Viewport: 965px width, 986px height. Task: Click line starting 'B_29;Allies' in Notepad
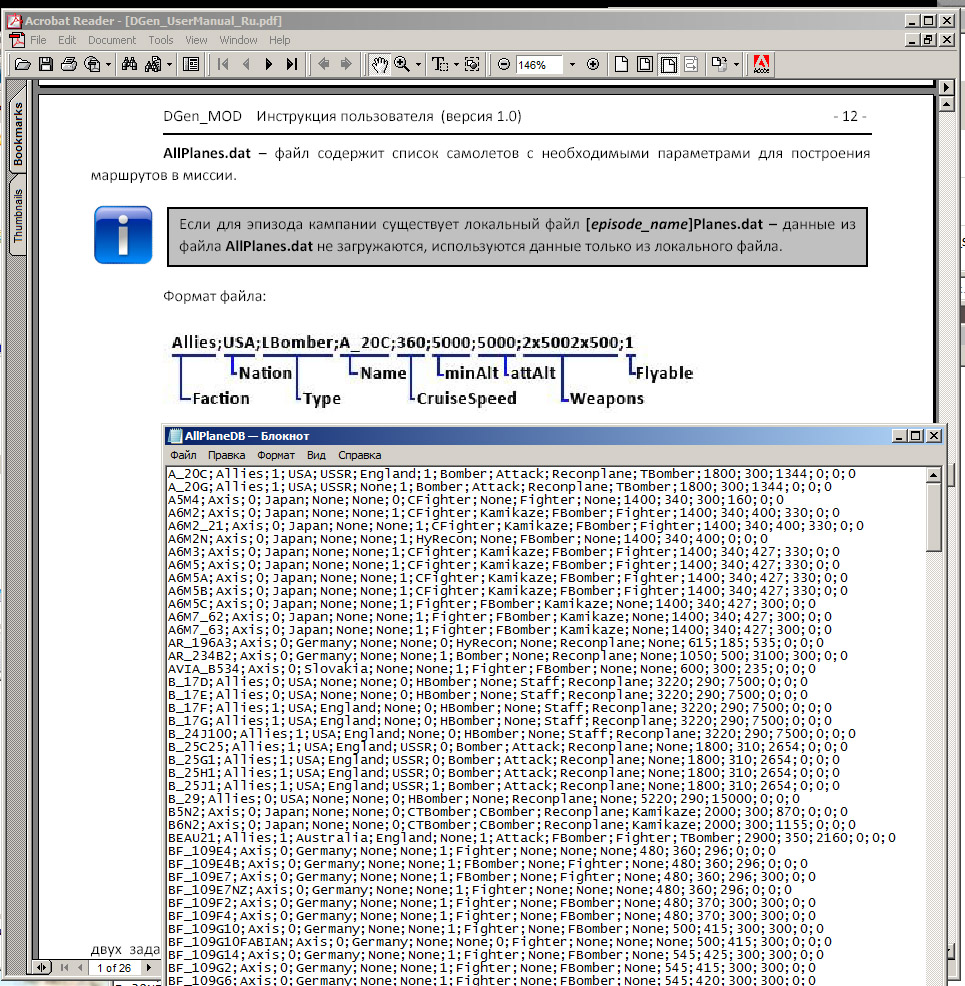[x=483, y=799]
